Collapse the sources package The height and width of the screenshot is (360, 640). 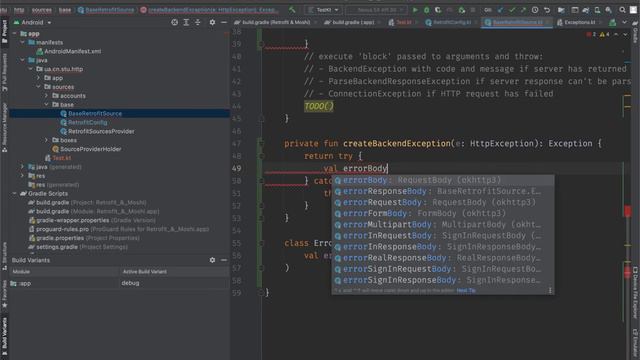point(38,87)
